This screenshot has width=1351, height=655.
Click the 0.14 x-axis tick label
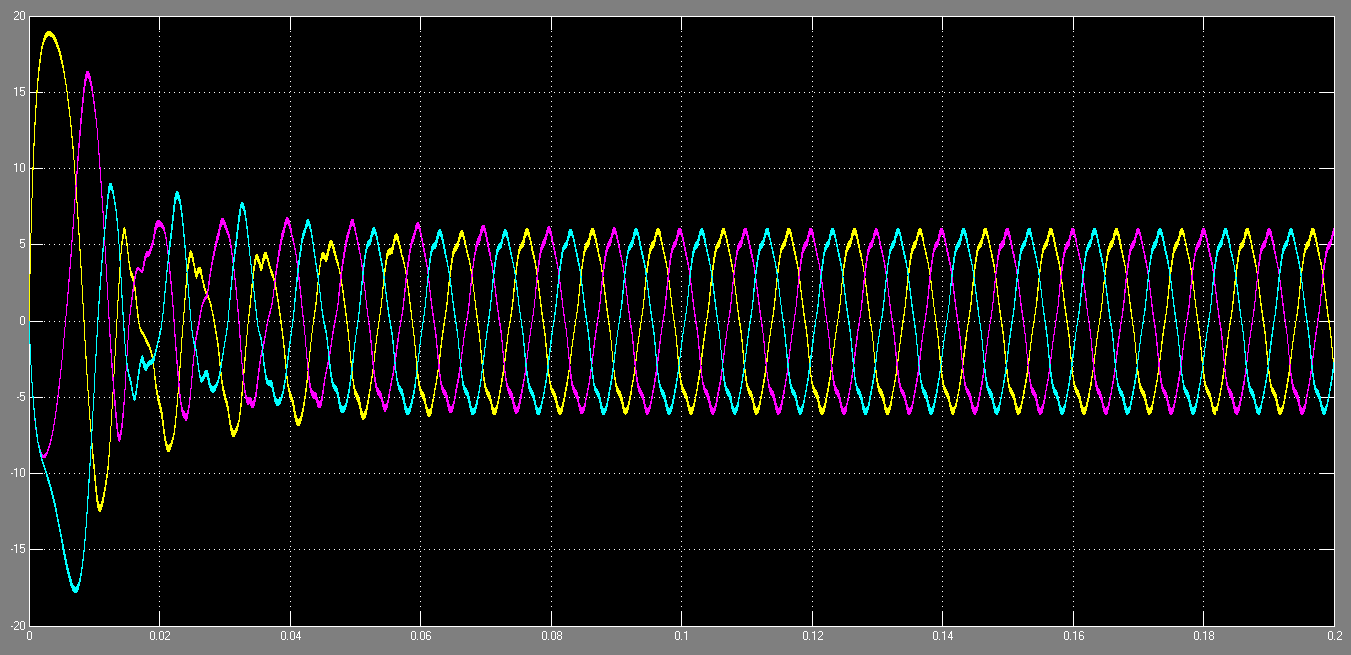tap(943, 635)
